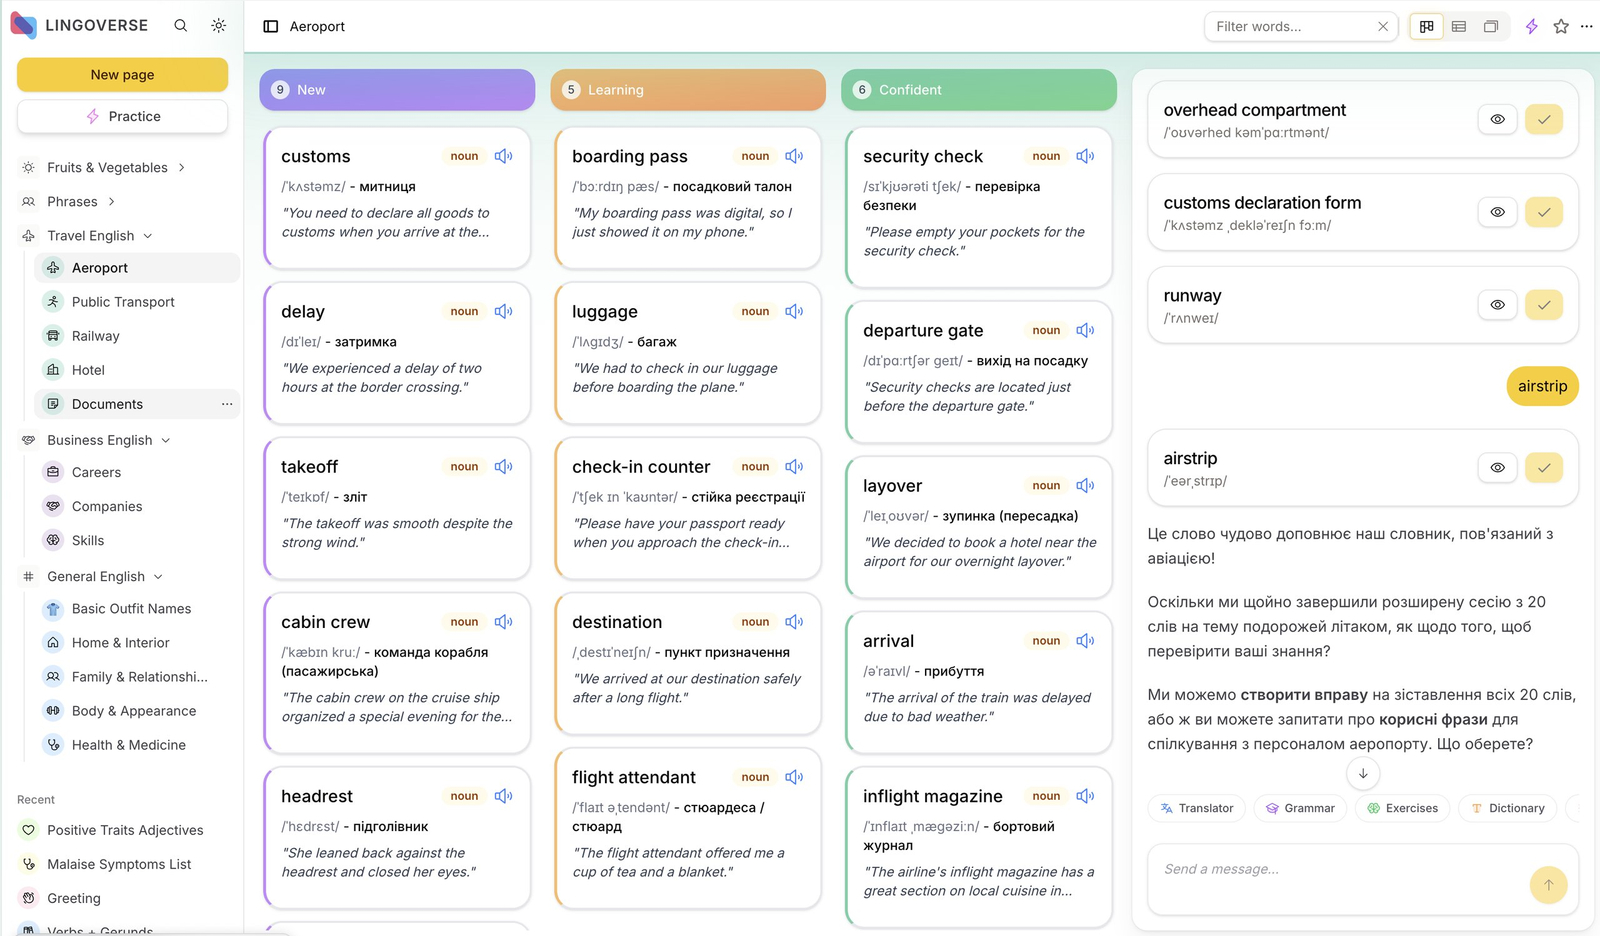Viewport: 1600px width, 936px height.
Task: Collapse the Business English section
Action: coord(166,441)
